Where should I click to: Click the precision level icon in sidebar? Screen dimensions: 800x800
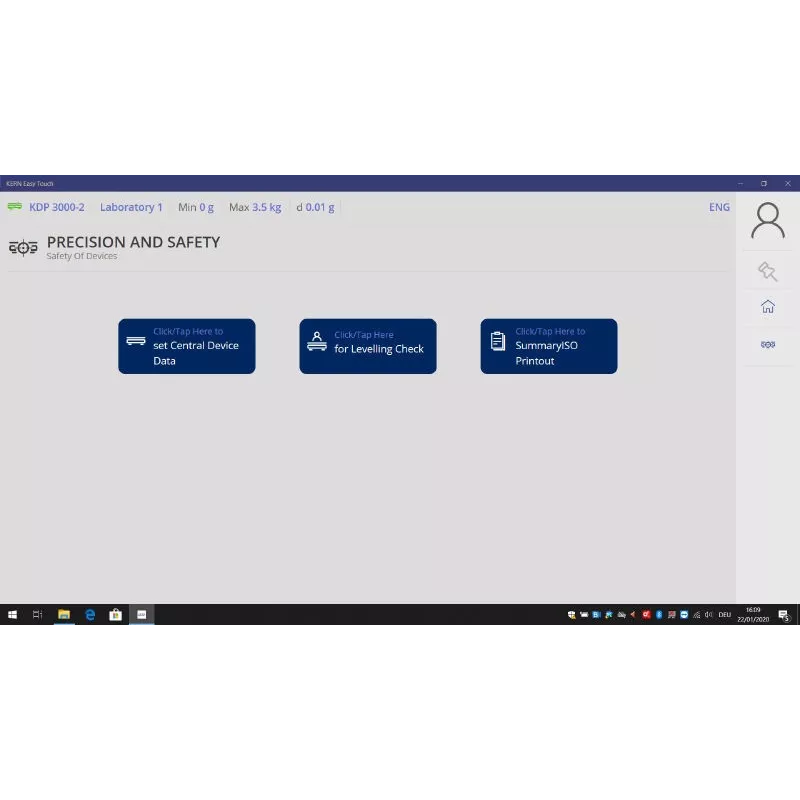pos(767,344)
